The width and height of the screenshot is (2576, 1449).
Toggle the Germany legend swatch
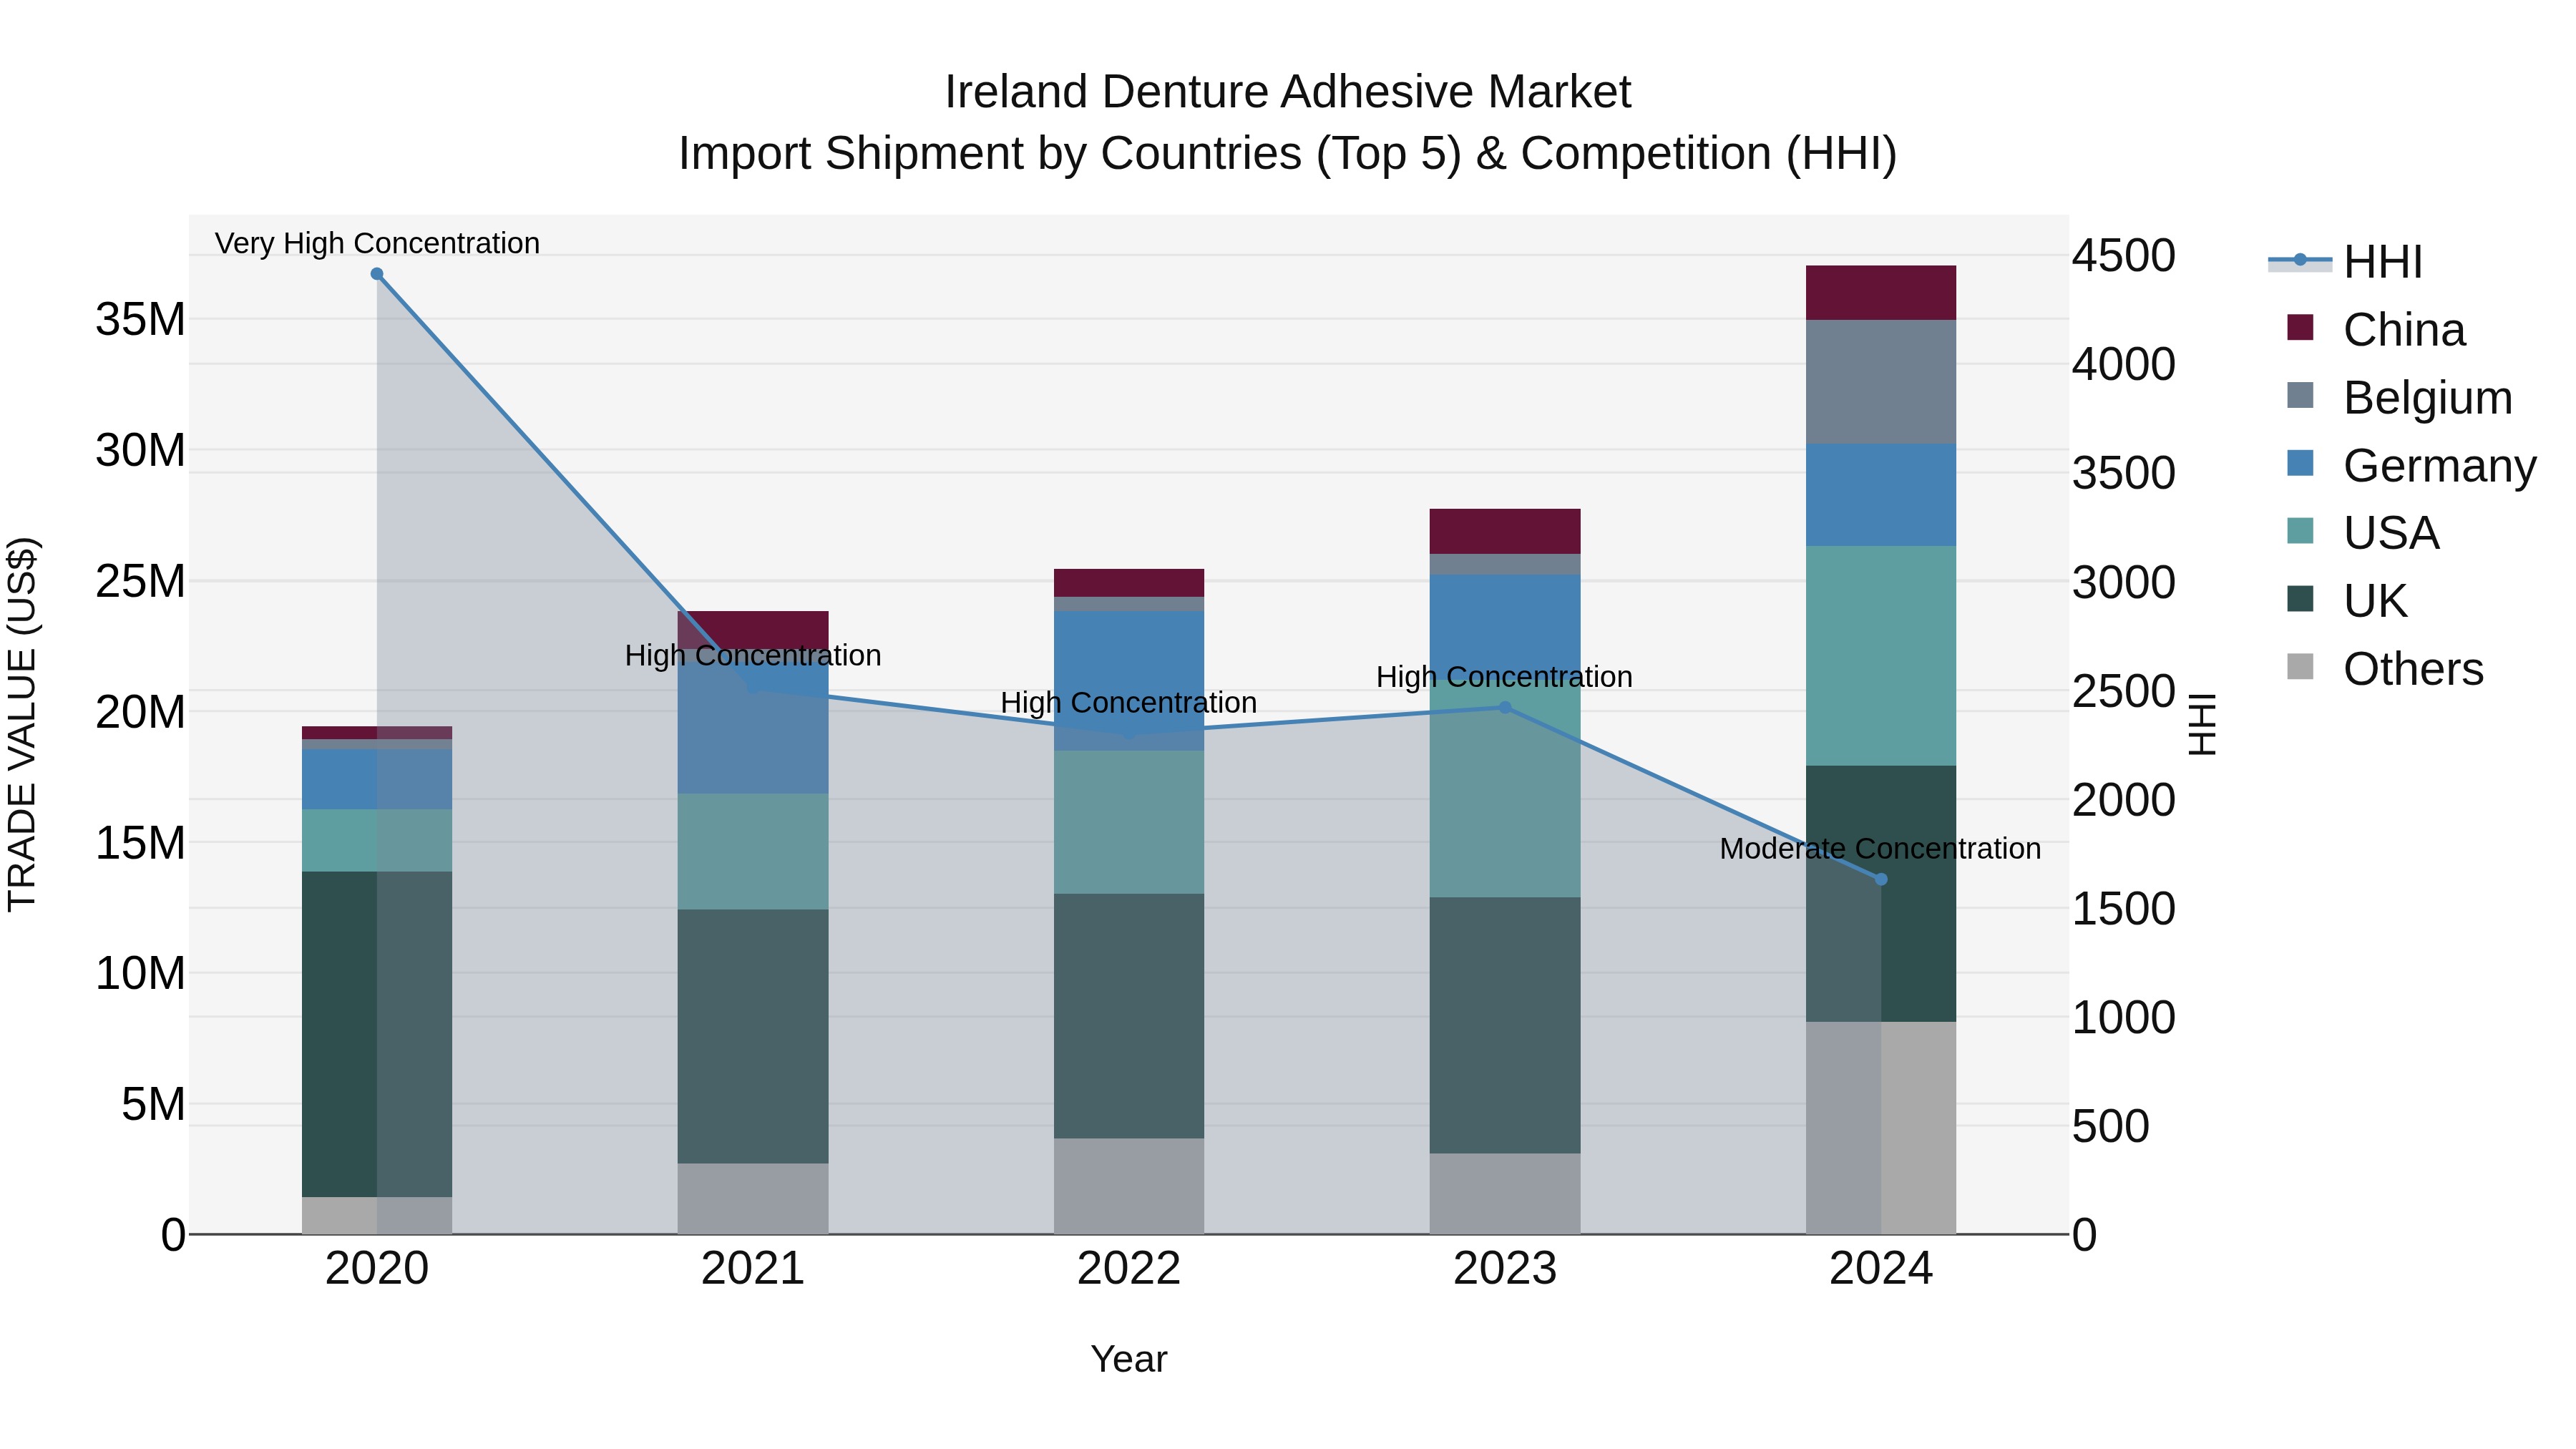pos(2300,463)
